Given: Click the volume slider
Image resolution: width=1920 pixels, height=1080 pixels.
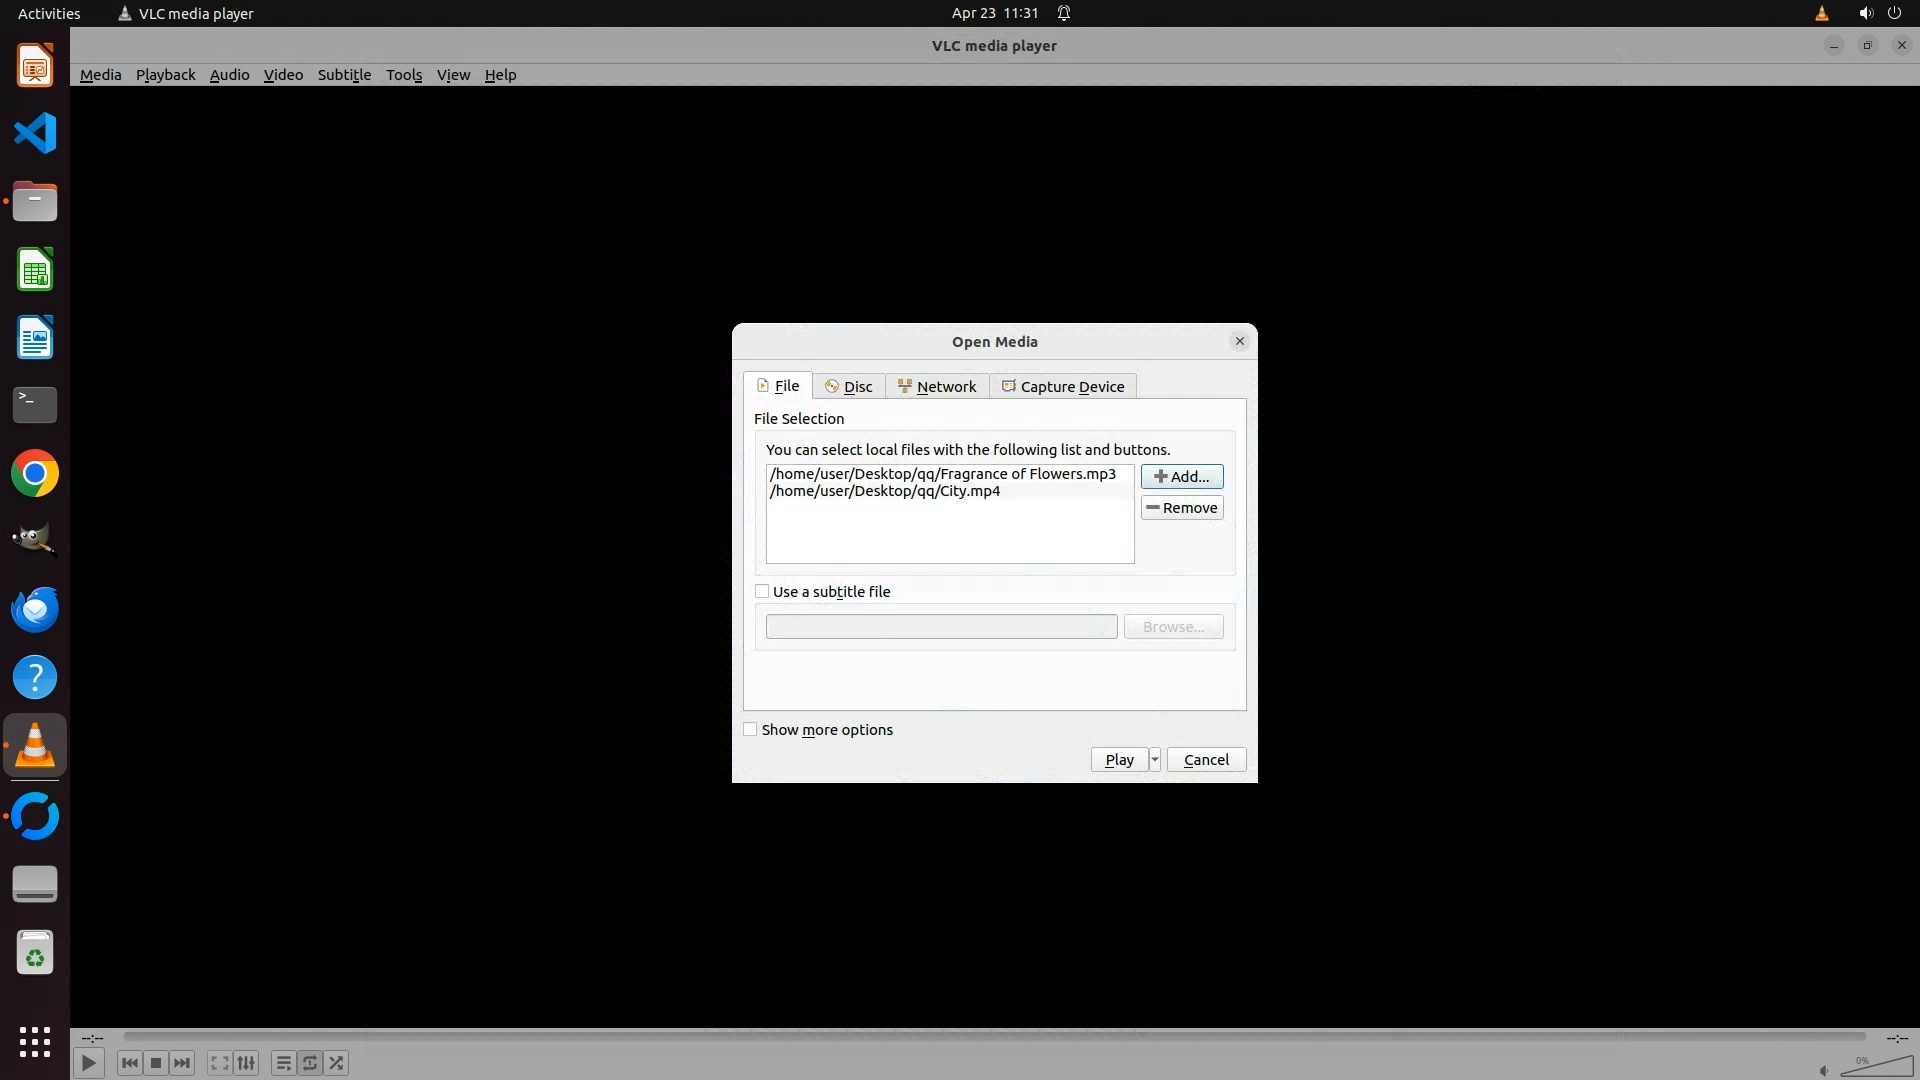Looking at the screenshot, I should click(x=1876, y=1068).
